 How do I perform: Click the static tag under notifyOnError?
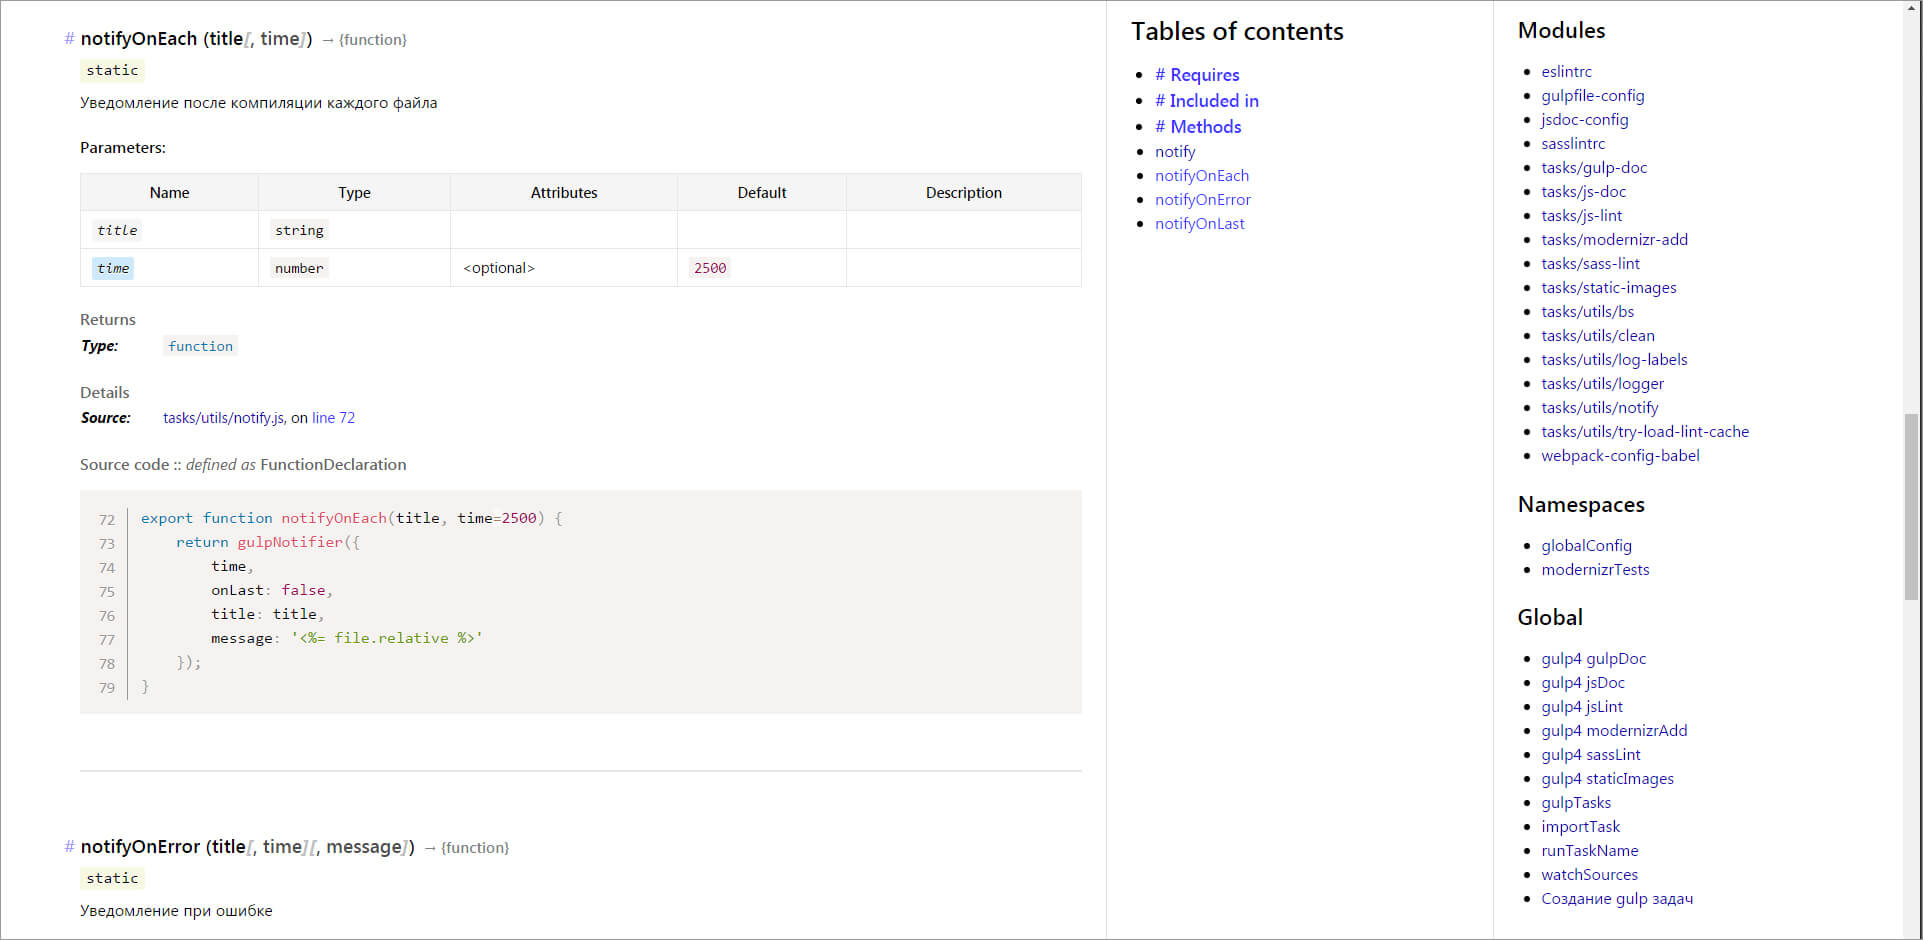click(112, 878)
